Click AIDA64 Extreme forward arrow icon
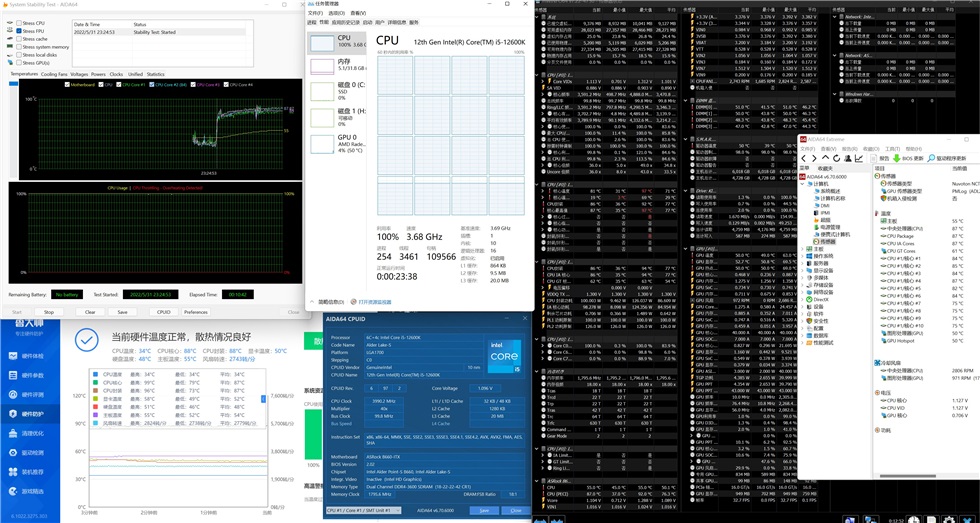980x523 pixels. 814,158
